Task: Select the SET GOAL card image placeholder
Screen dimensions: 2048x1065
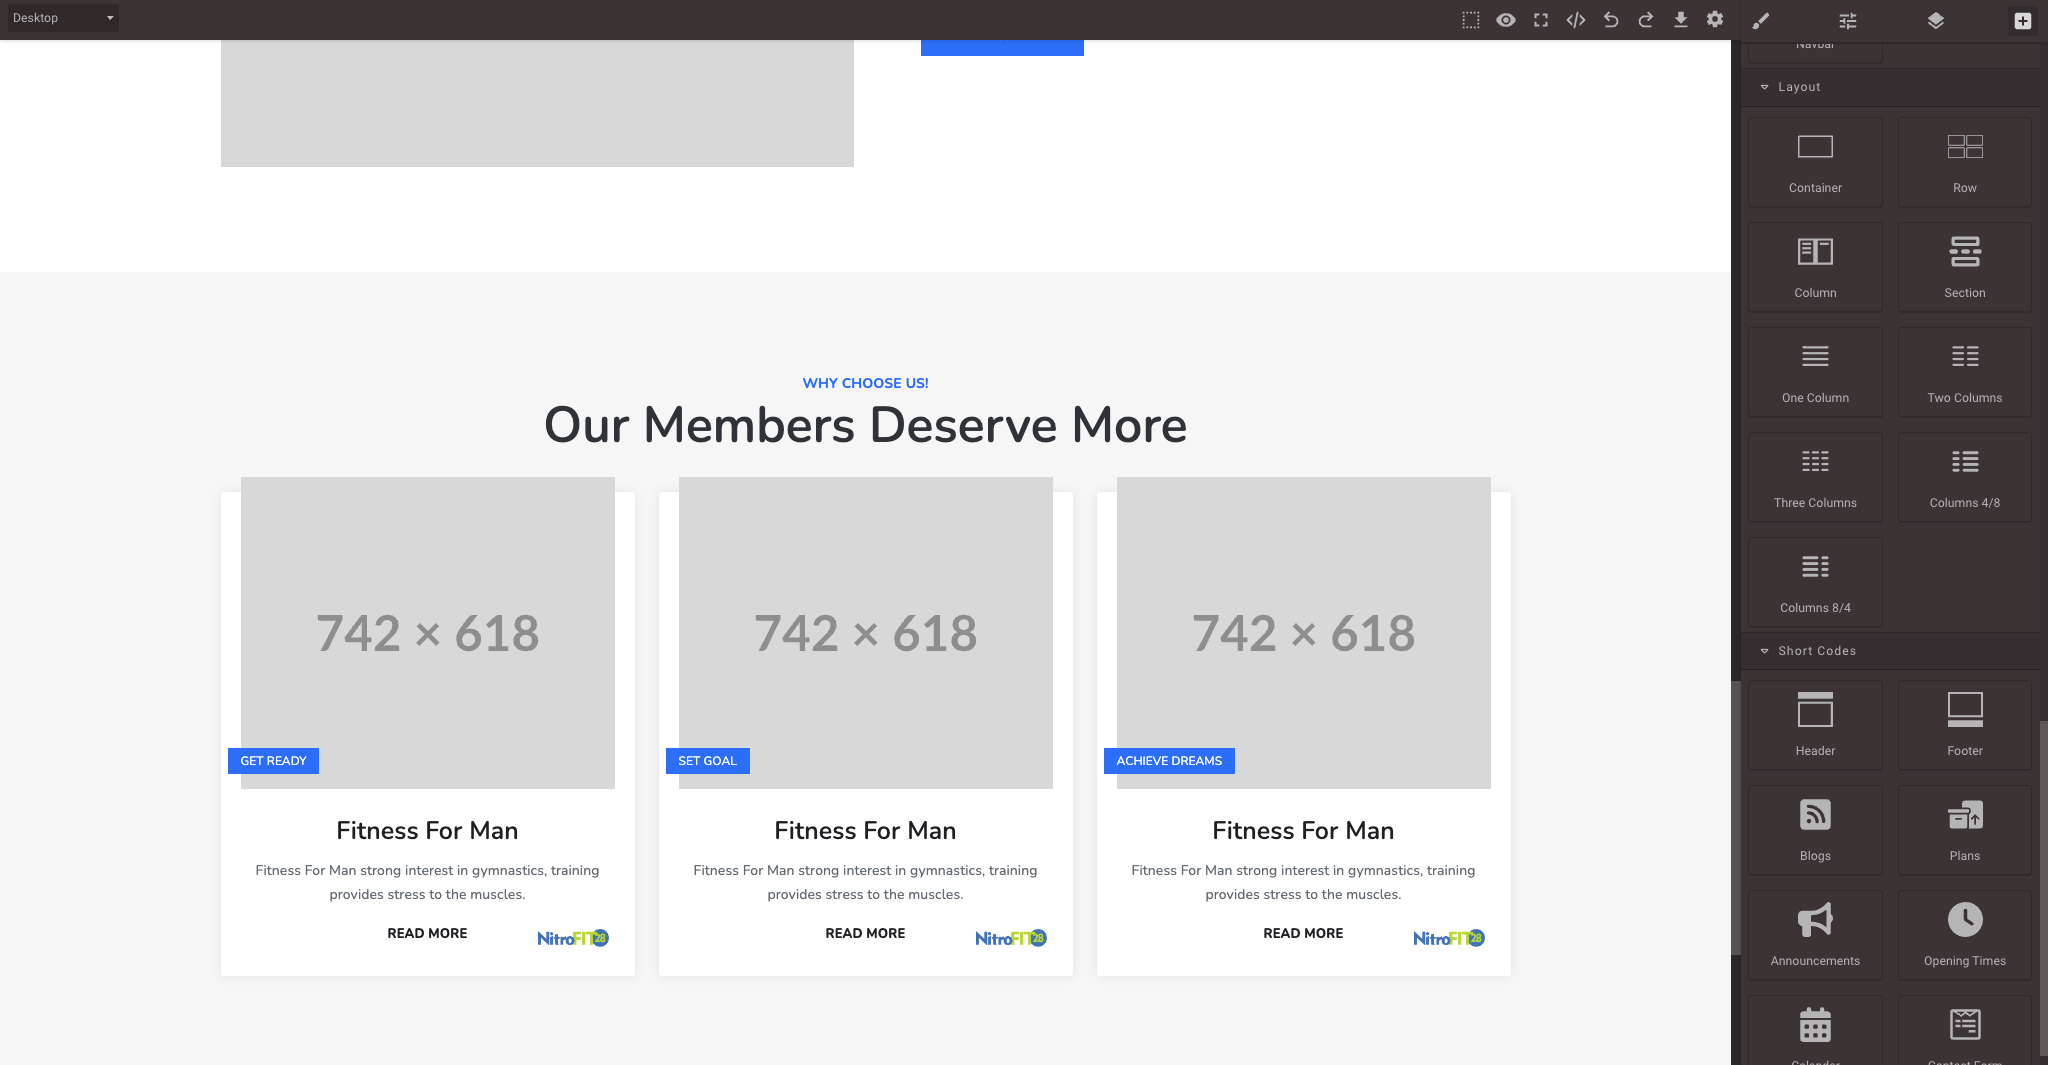Action: click(x=866, y=632)
